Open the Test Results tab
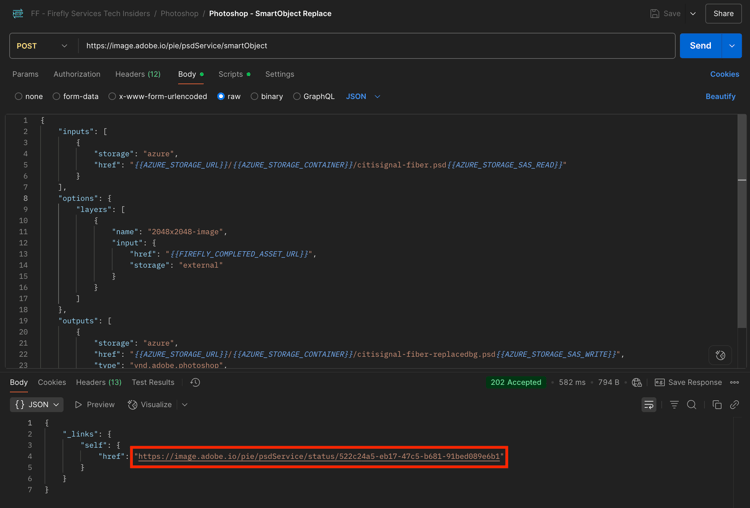The image size is (750, 508). [153, 382]
